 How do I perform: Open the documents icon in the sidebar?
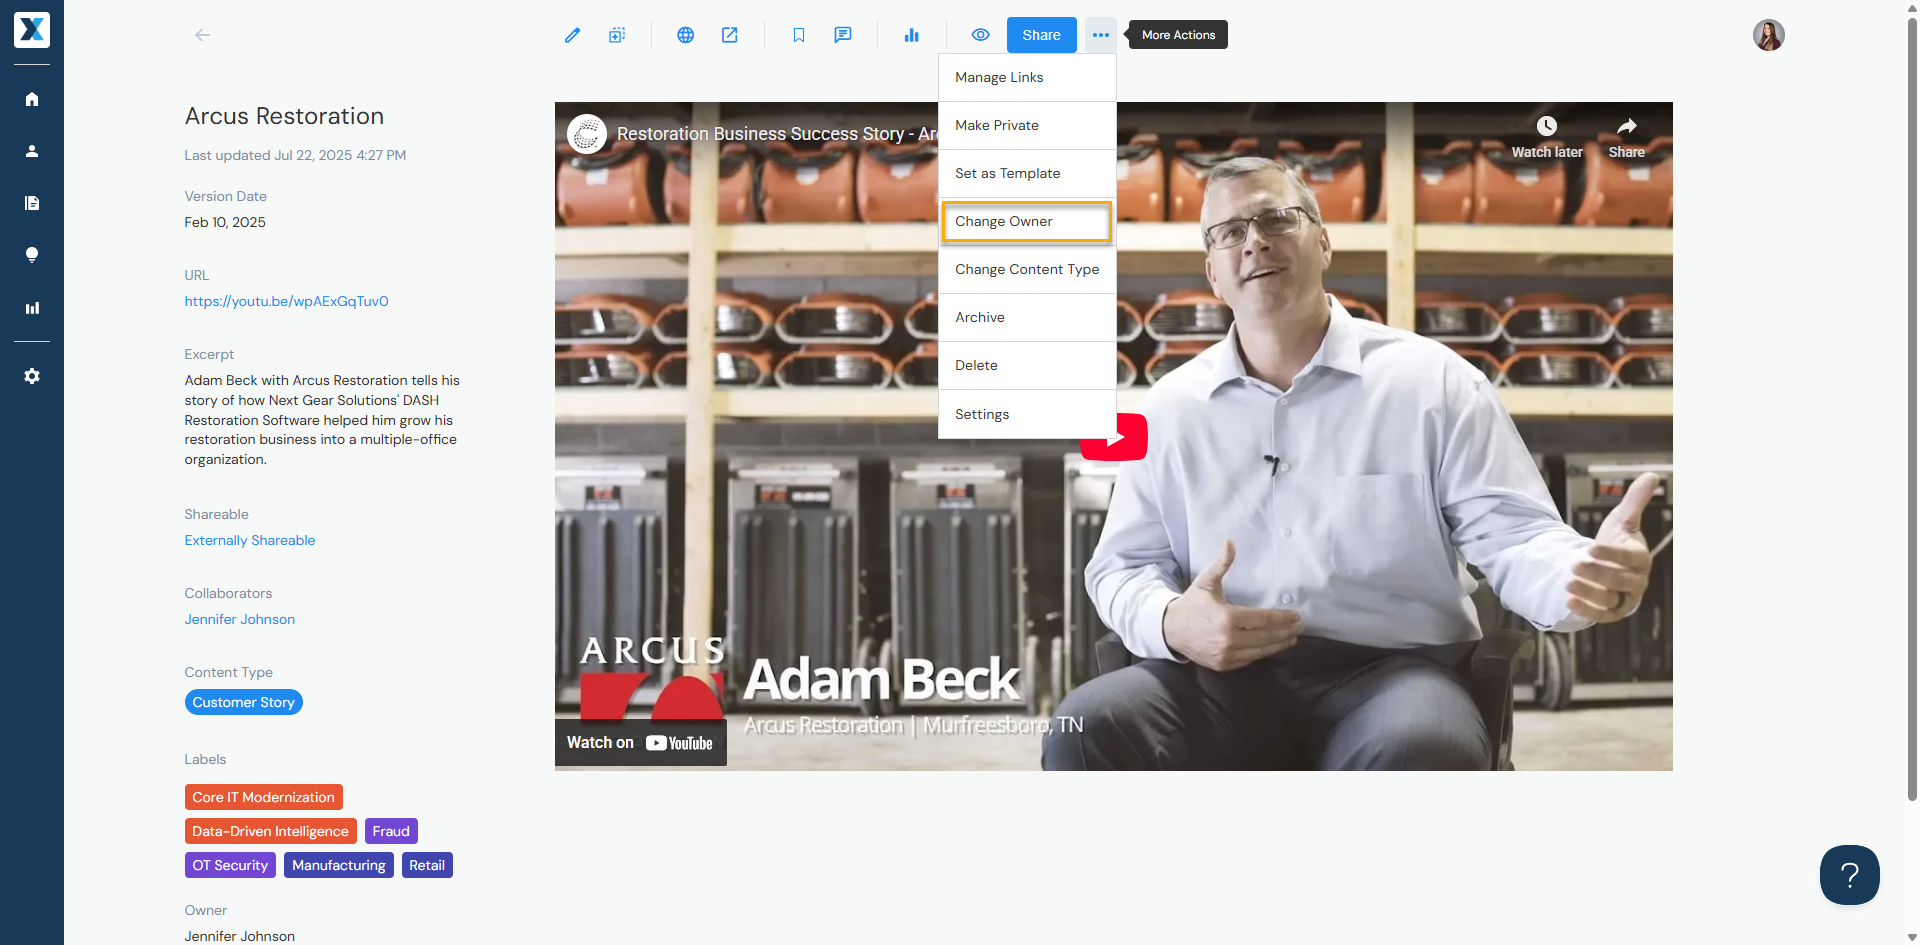click(x=32, y=203)
